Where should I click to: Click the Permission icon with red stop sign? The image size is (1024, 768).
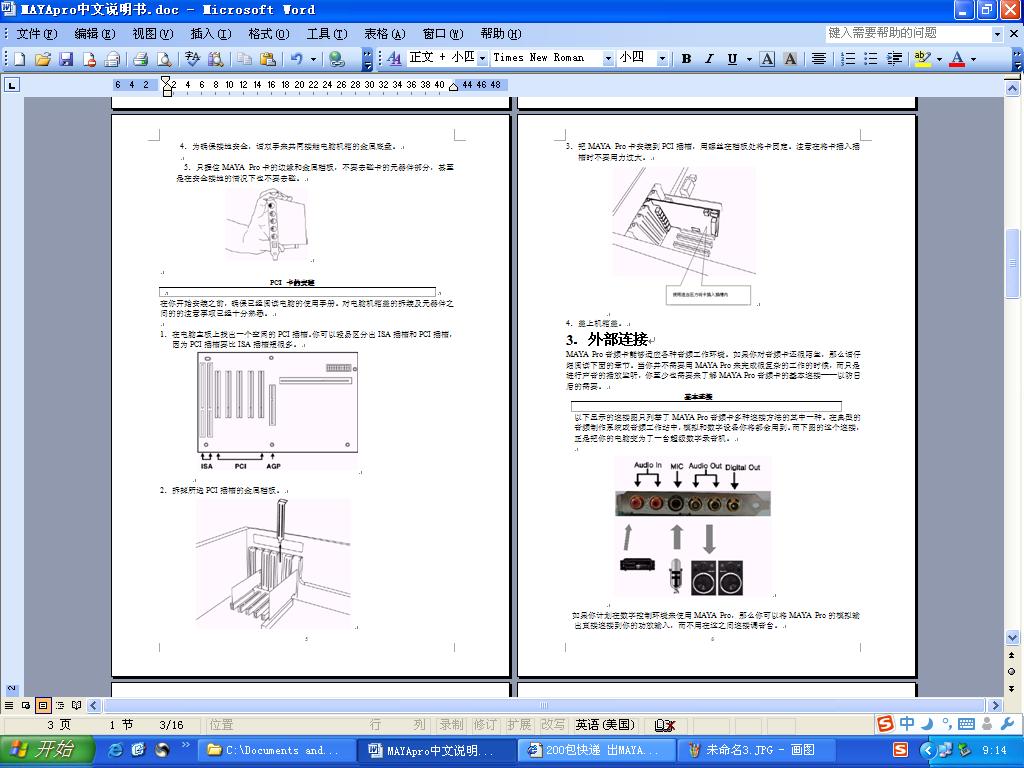coord(89,59)
